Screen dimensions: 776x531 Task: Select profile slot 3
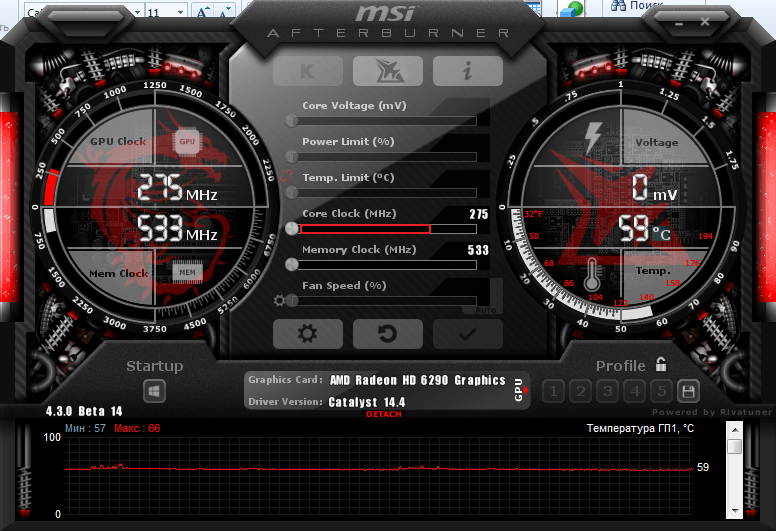(607, 391)
